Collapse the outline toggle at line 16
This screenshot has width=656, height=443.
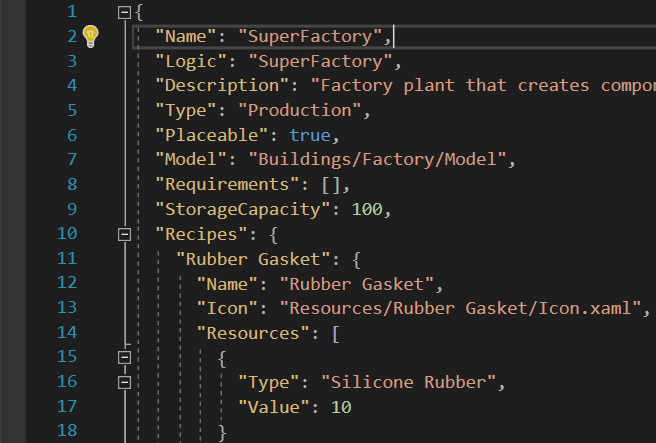pos(124,382)
